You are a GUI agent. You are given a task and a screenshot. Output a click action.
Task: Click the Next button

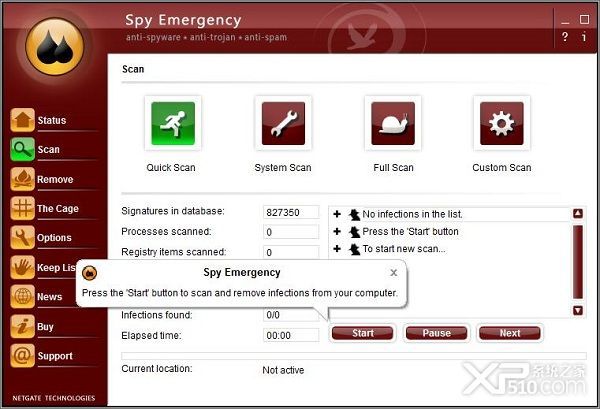(x=510, y=333)
